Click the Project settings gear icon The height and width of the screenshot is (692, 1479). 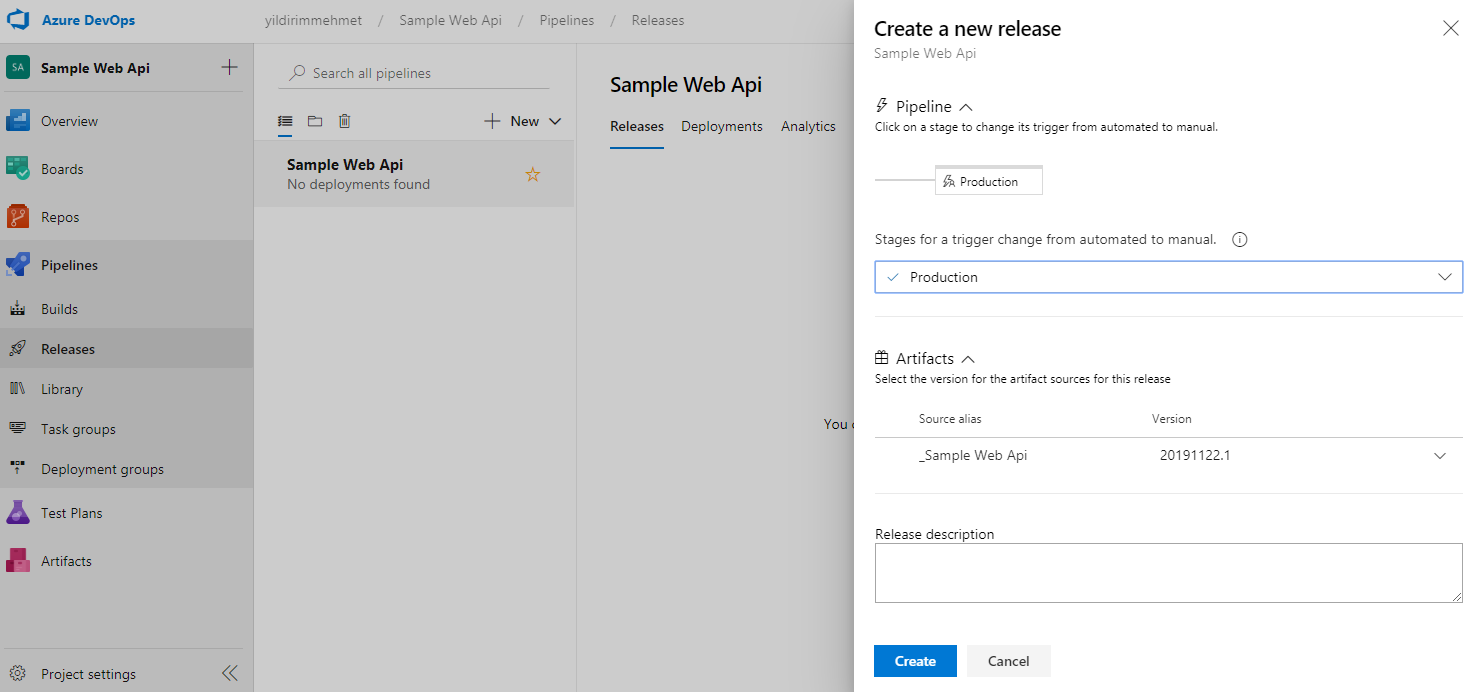coord(17,674)
